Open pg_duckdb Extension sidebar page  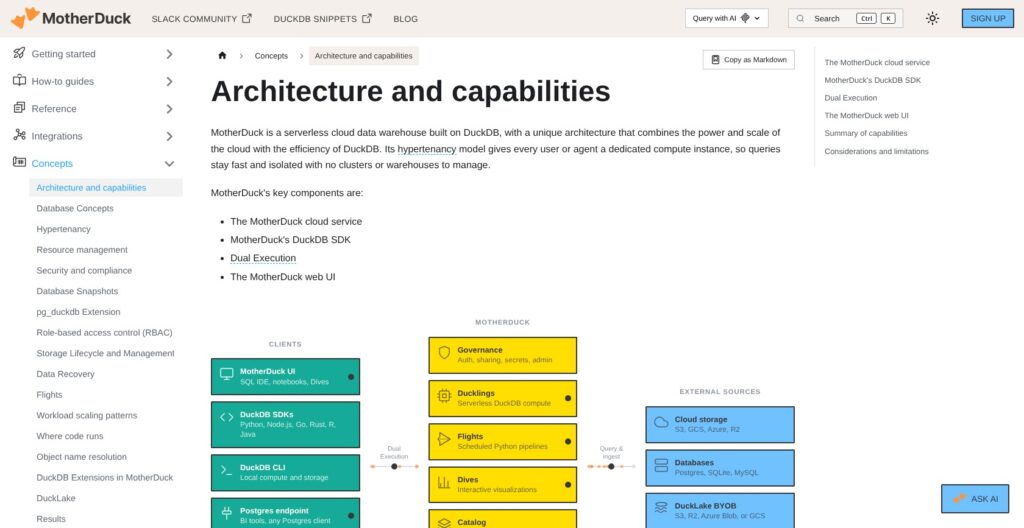click(78, 312)
